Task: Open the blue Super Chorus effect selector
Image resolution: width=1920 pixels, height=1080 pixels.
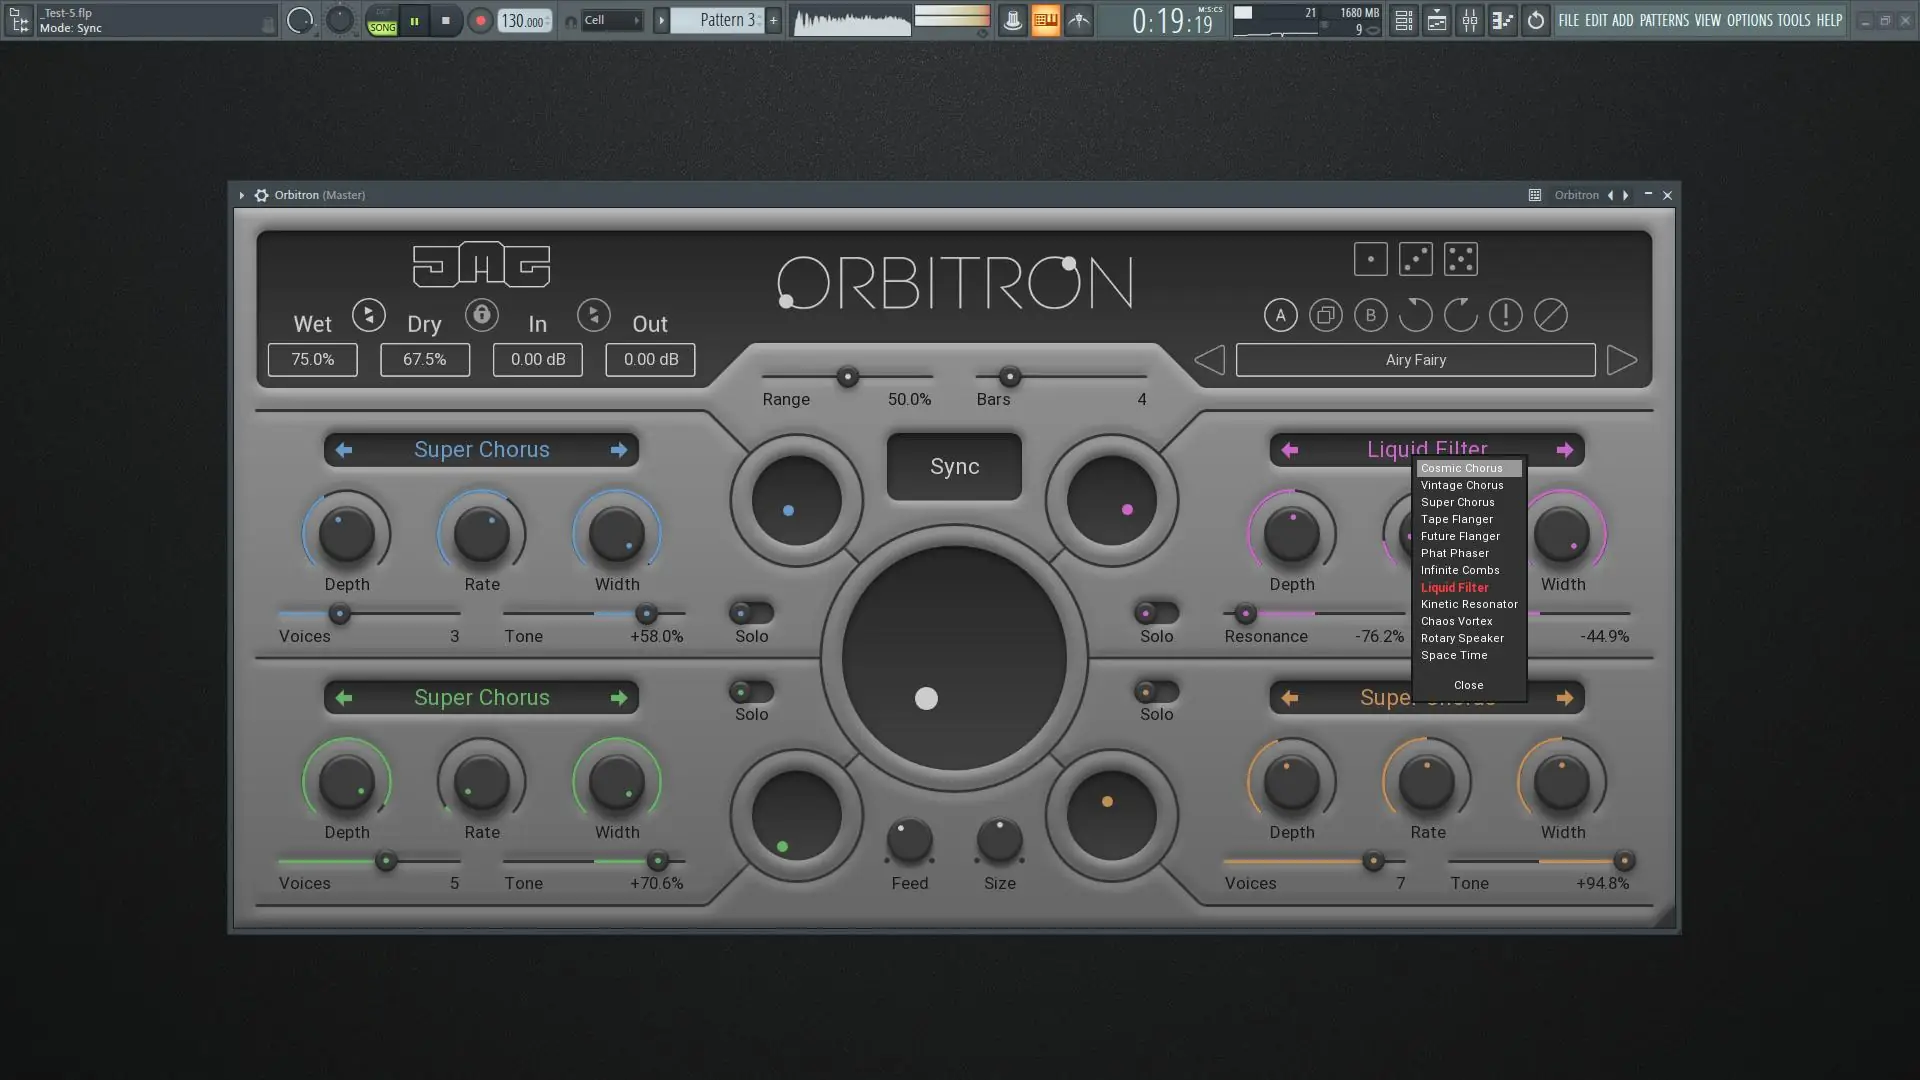Action: coord(481,450)
